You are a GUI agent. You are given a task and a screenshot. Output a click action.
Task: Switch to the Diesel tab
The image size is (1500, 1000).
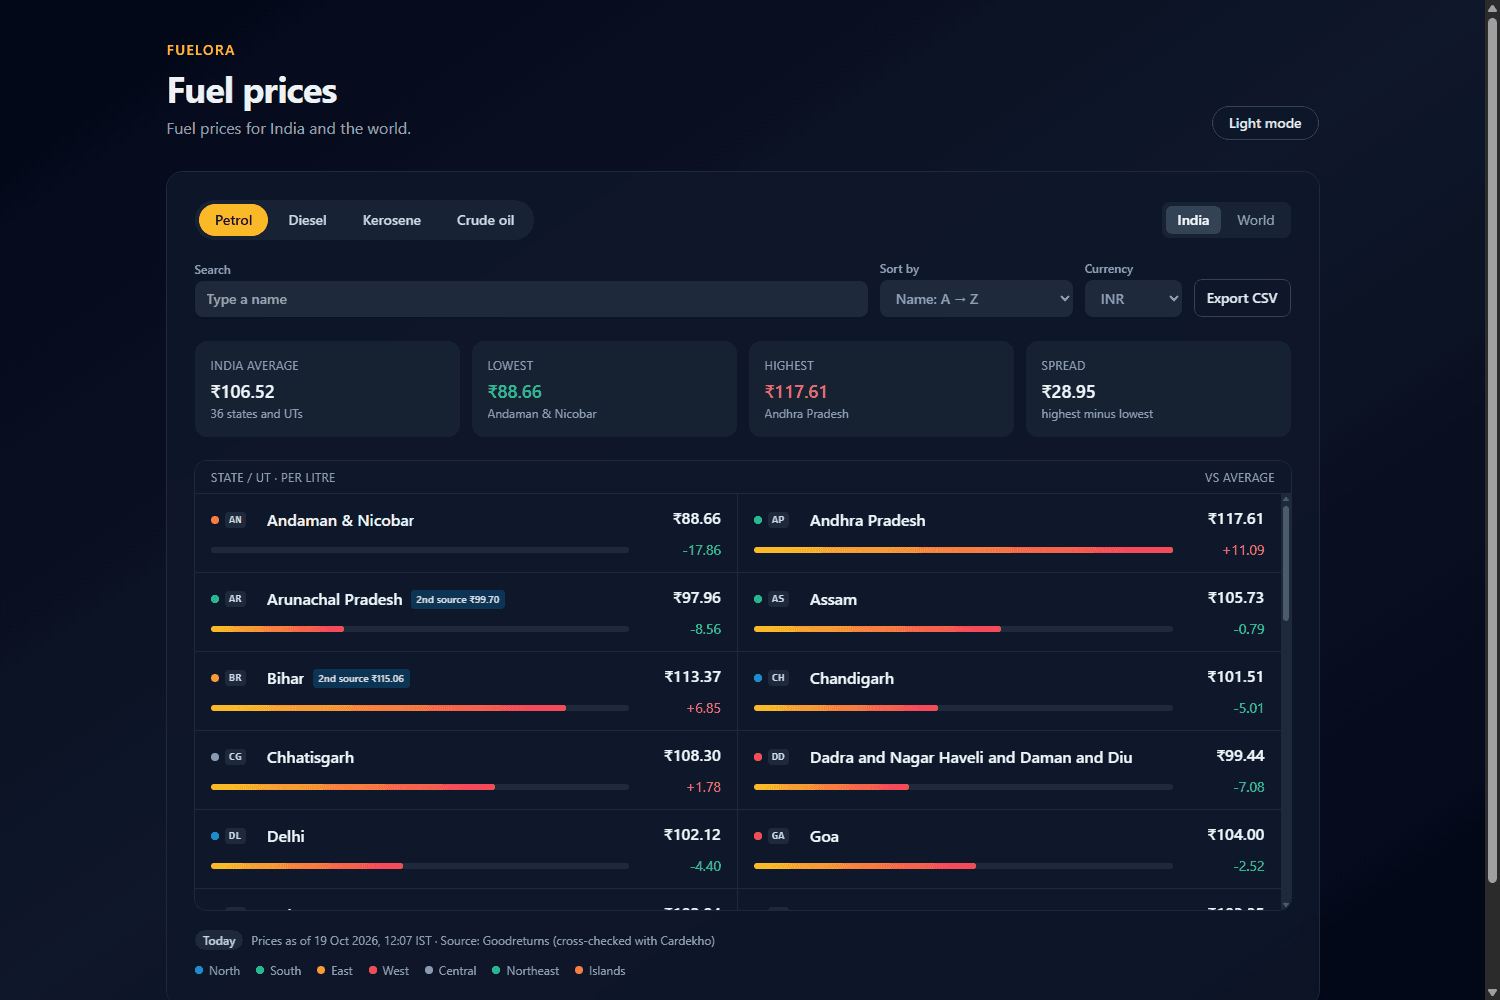pyautogui.click(x=308, y=220)
